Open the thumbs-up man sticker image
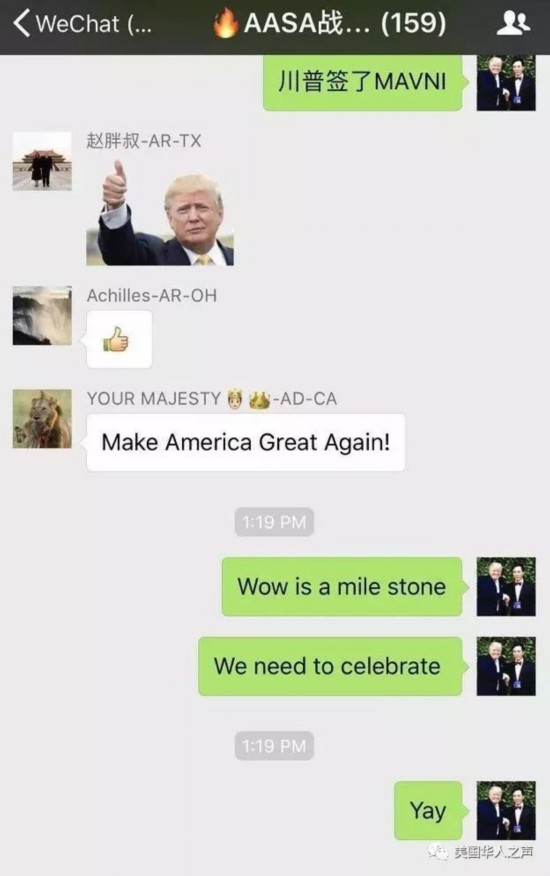Viewport: 550px width, 876px height. (160, 212)
